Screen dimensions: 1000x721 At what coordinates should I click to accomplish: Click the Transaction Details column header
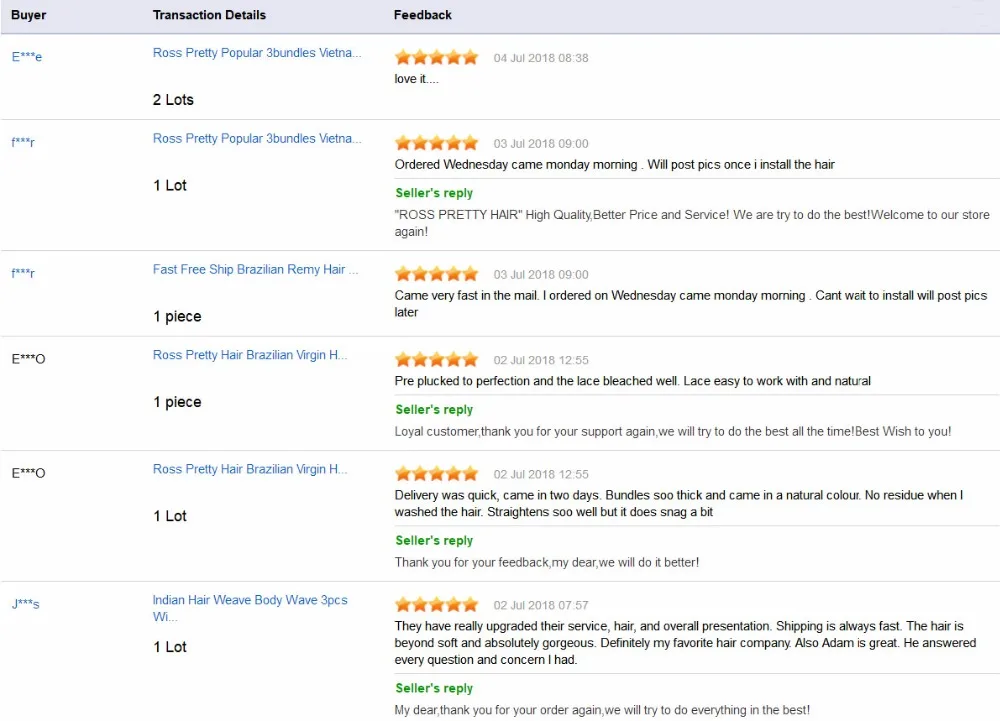(209, 15)
